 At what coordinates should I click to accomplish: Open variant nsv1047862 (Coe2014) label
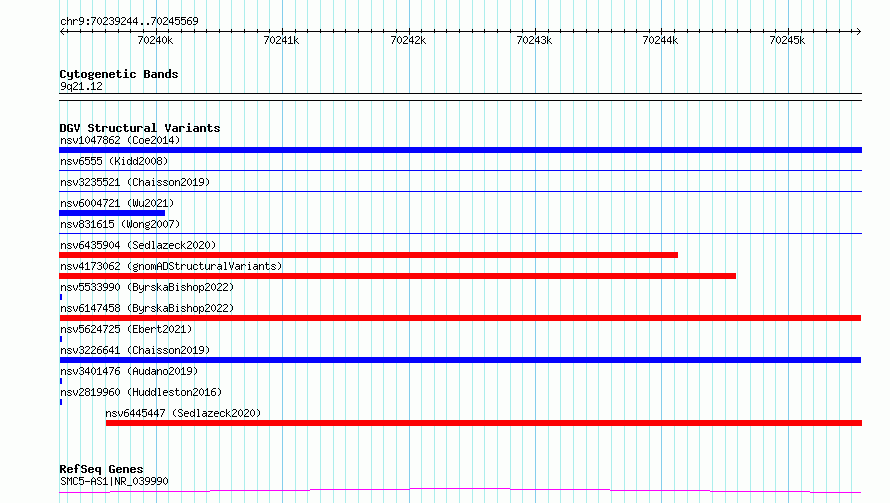[x=120, y=140]
